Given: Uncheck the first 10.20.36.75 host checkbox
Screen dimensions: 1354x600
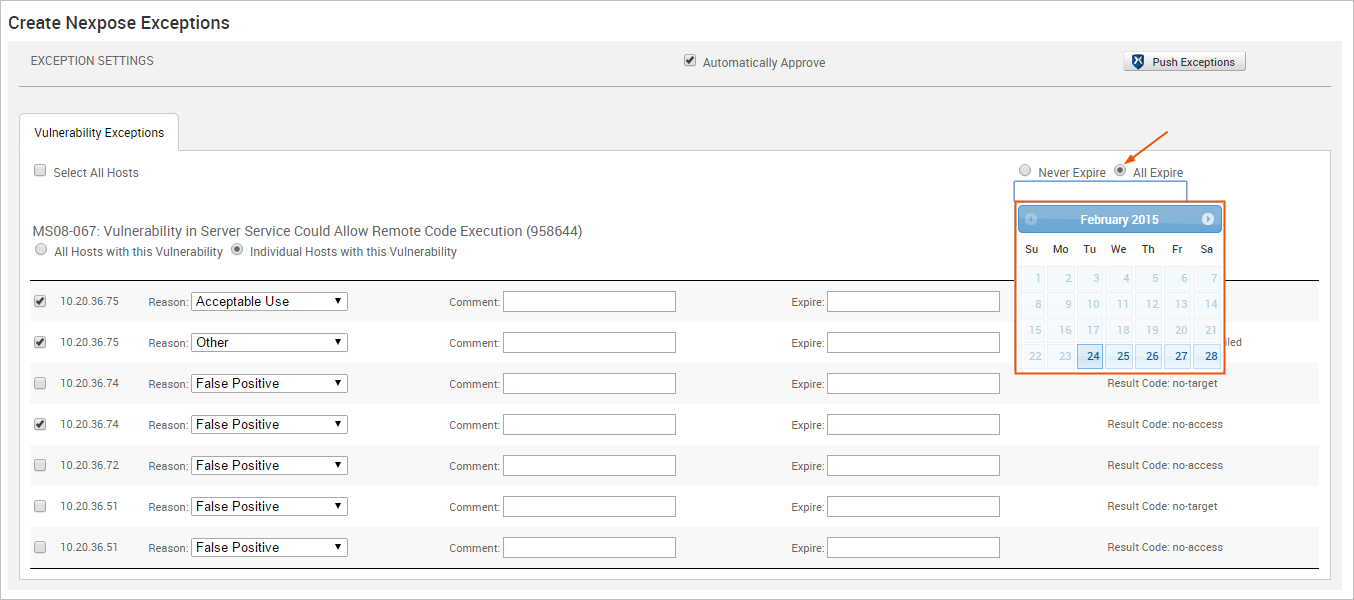Looking at the screenshot, I should (40, 301).
